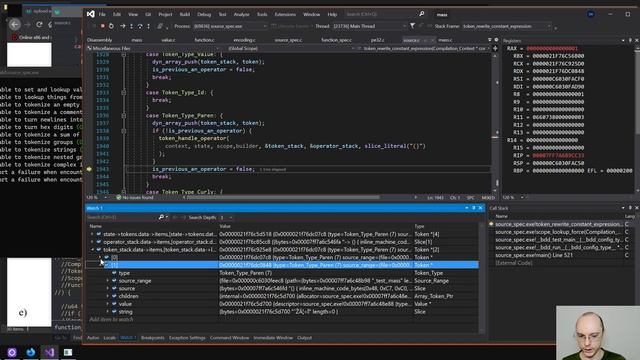Click the Watch 1 vertical scrollbar

482,277
